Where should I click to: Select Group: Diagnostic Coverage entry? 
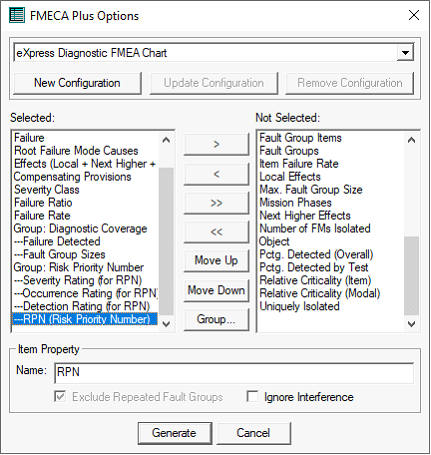(x=80, y=229)
